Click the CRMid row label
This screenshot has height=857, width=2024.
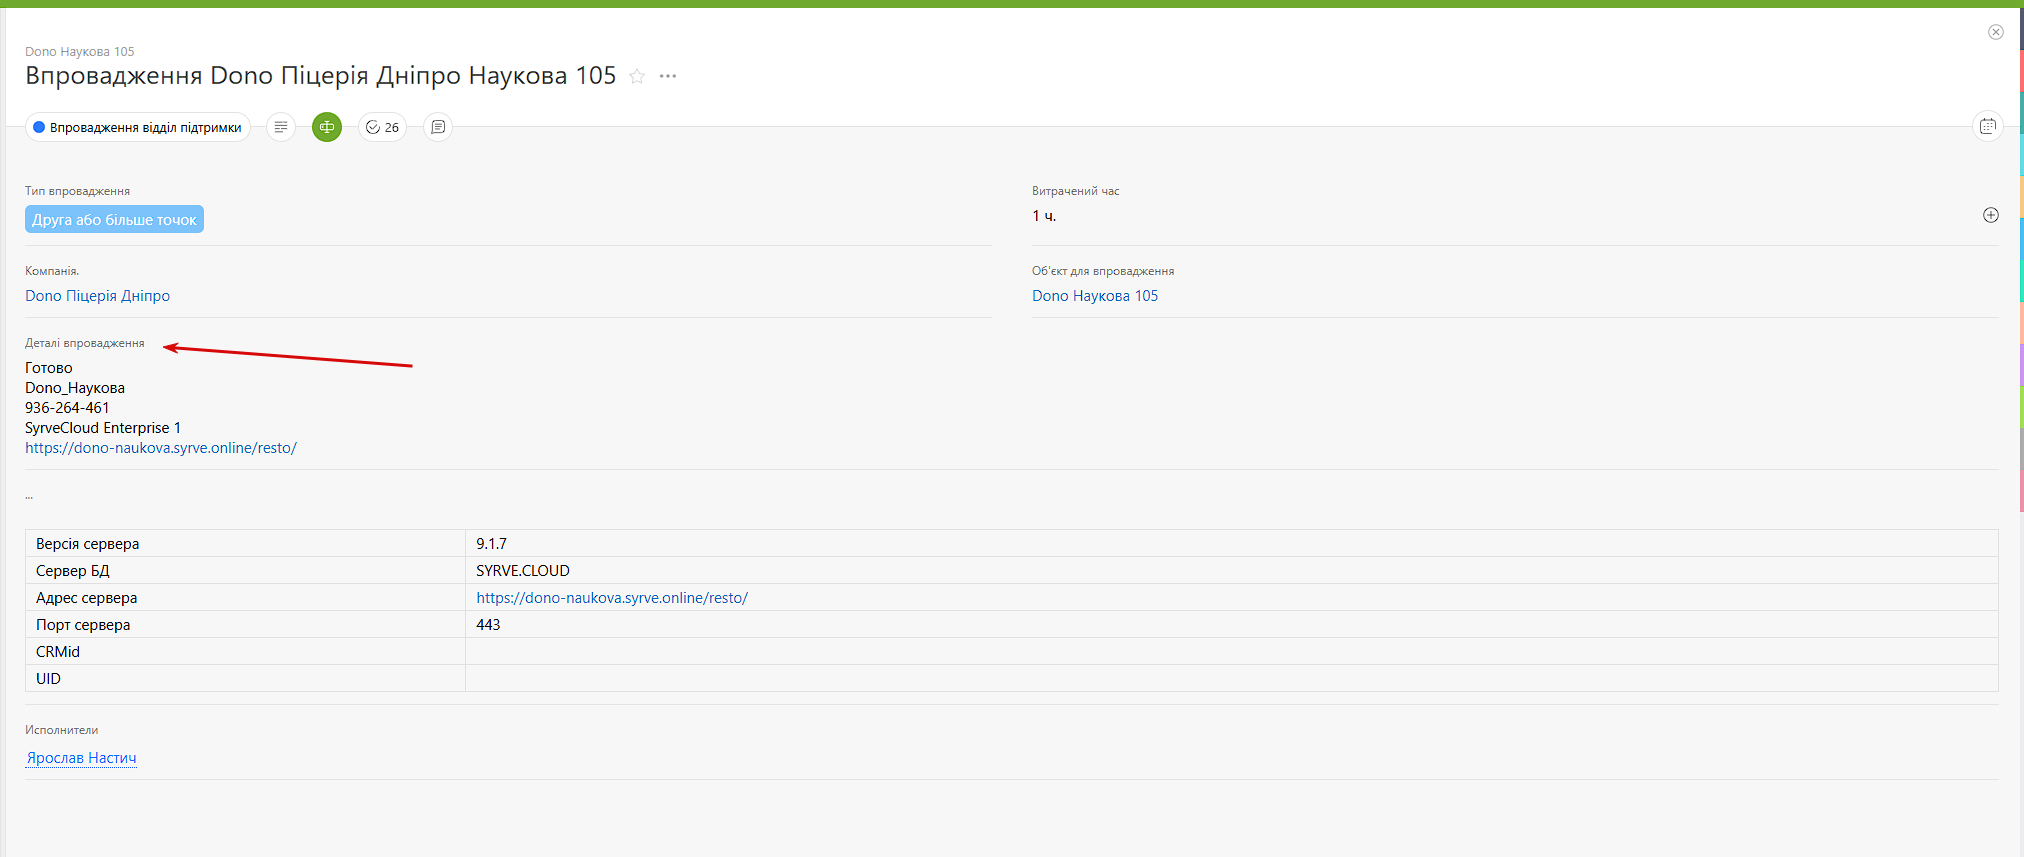58,652
